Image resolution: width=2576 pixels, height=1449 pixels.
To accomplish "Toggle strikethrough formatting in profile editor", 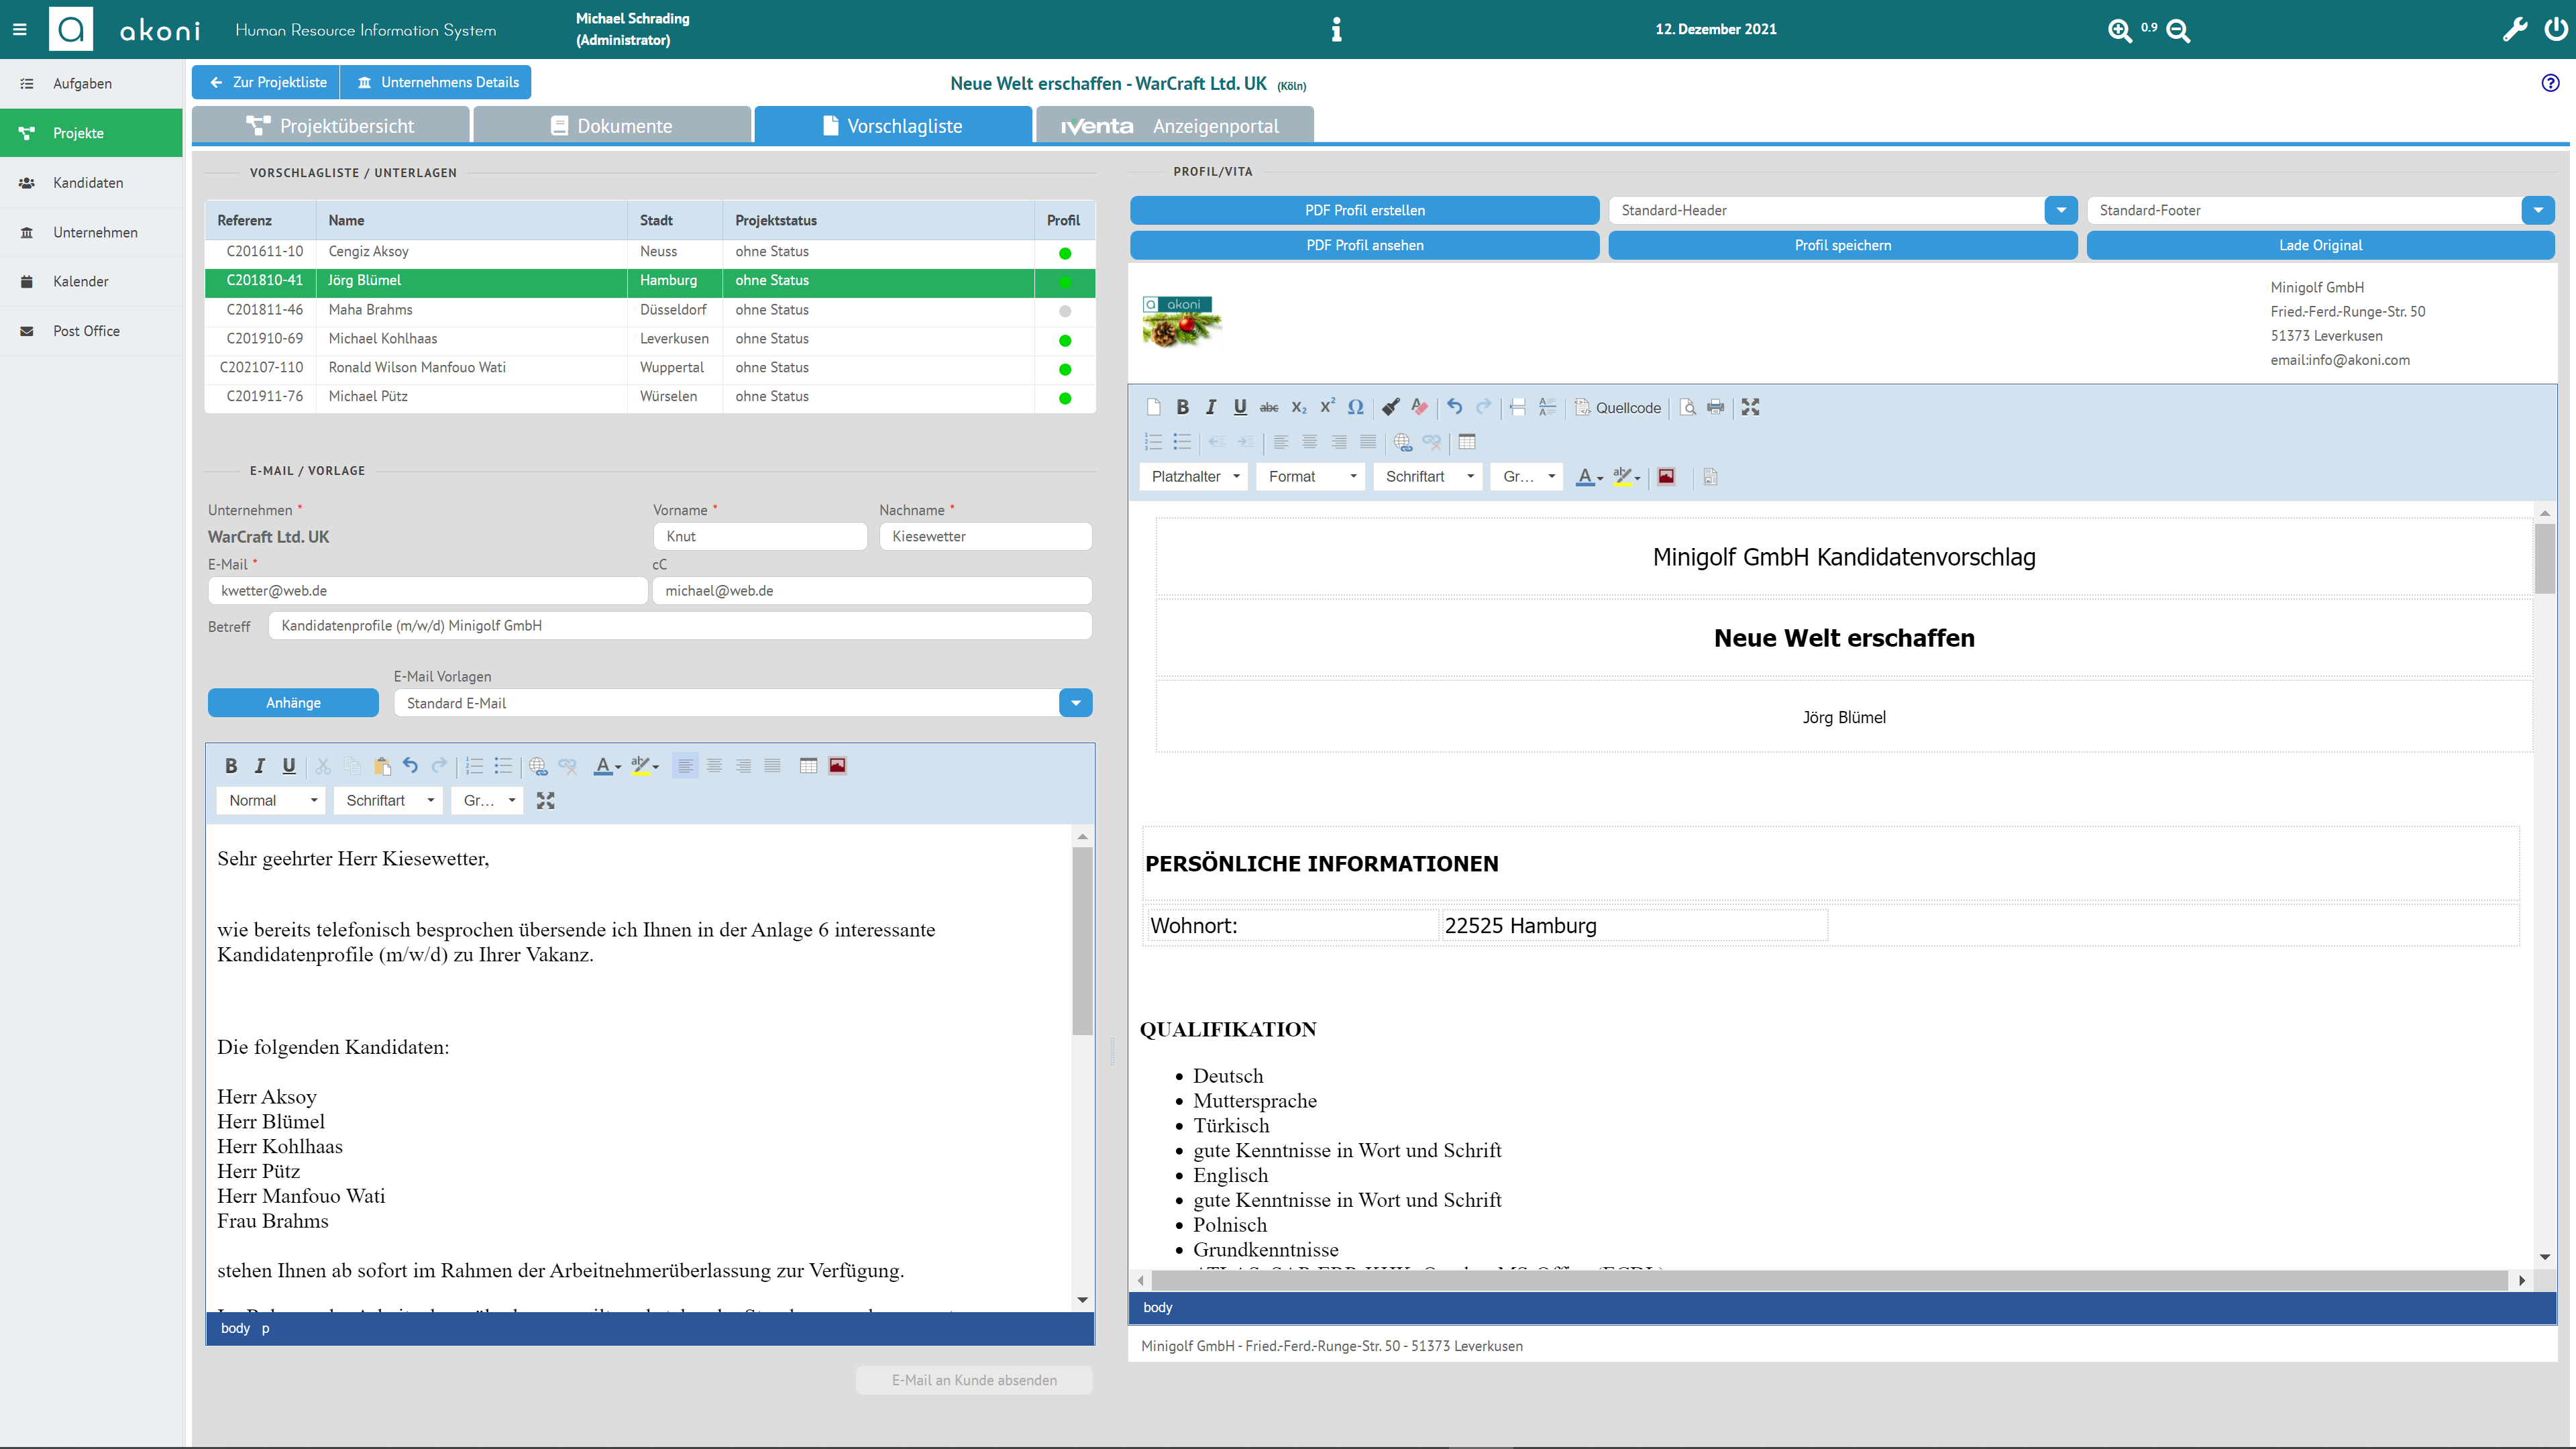I will click(x=1269, y=407).
